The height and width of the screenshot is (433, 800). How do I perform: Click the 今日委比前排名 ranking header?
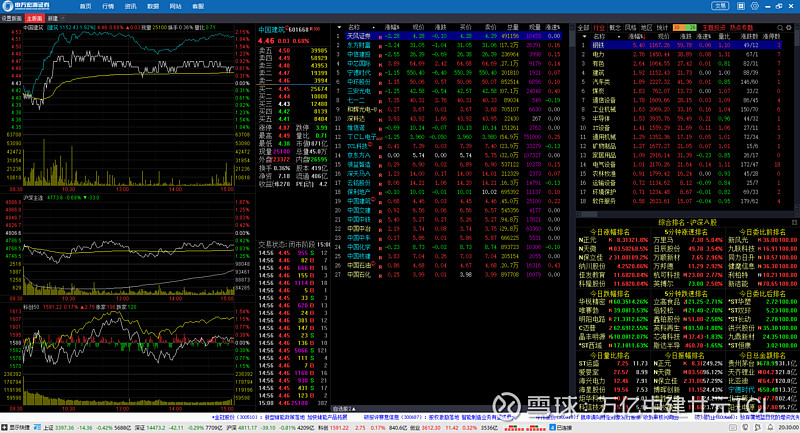(x=762, y=232)
